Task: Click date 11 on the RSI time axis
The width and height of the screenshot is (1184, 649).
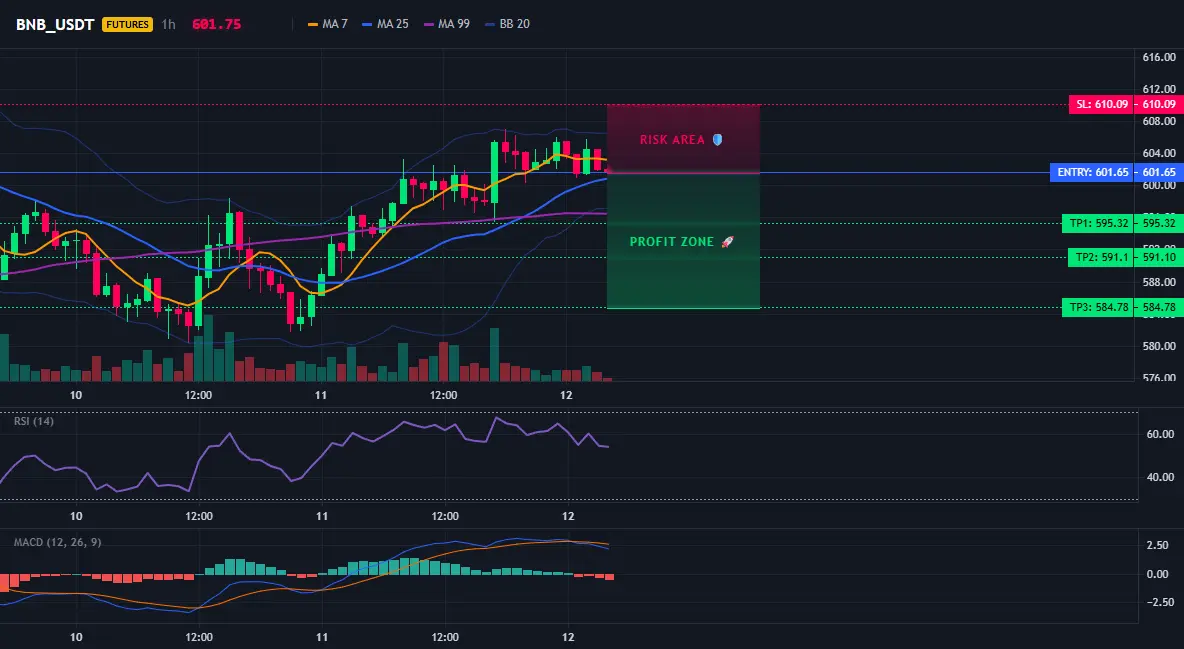Action: [x=322, y=516]
